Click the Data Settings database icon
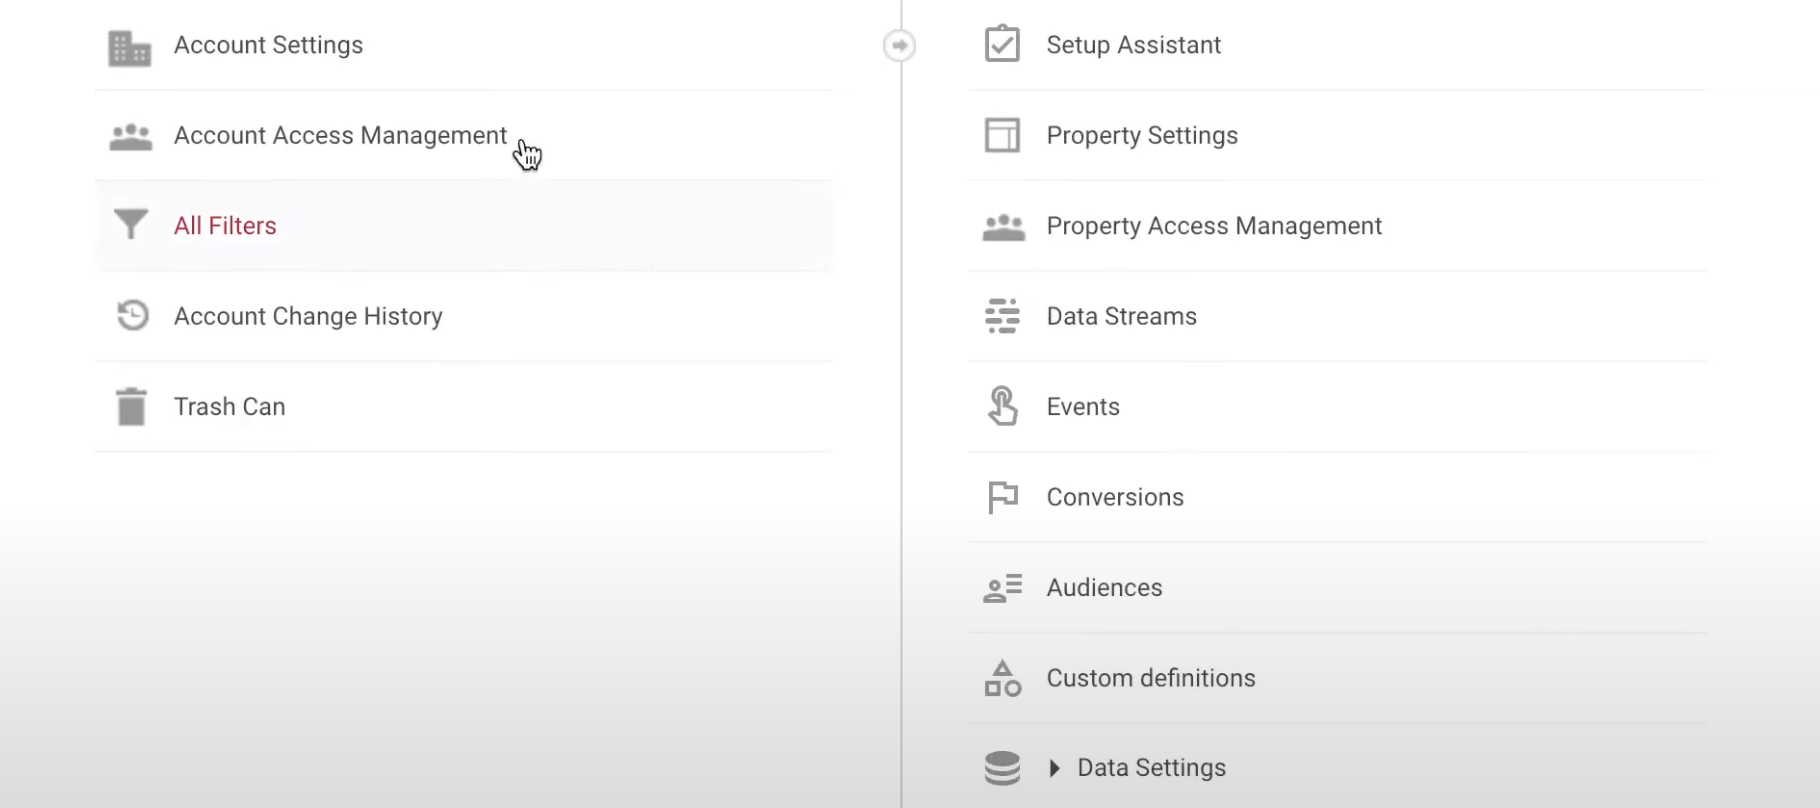Viewport: 1820px width, 808px height. point(1002,768)
